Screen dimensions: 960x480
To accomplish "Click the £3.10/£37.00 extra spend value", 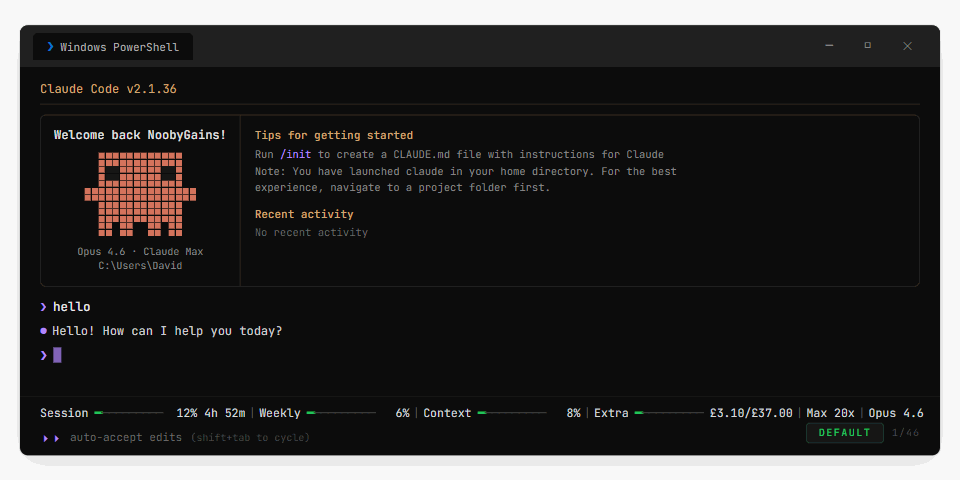I will pyautogui.click(x=751, y=413).
